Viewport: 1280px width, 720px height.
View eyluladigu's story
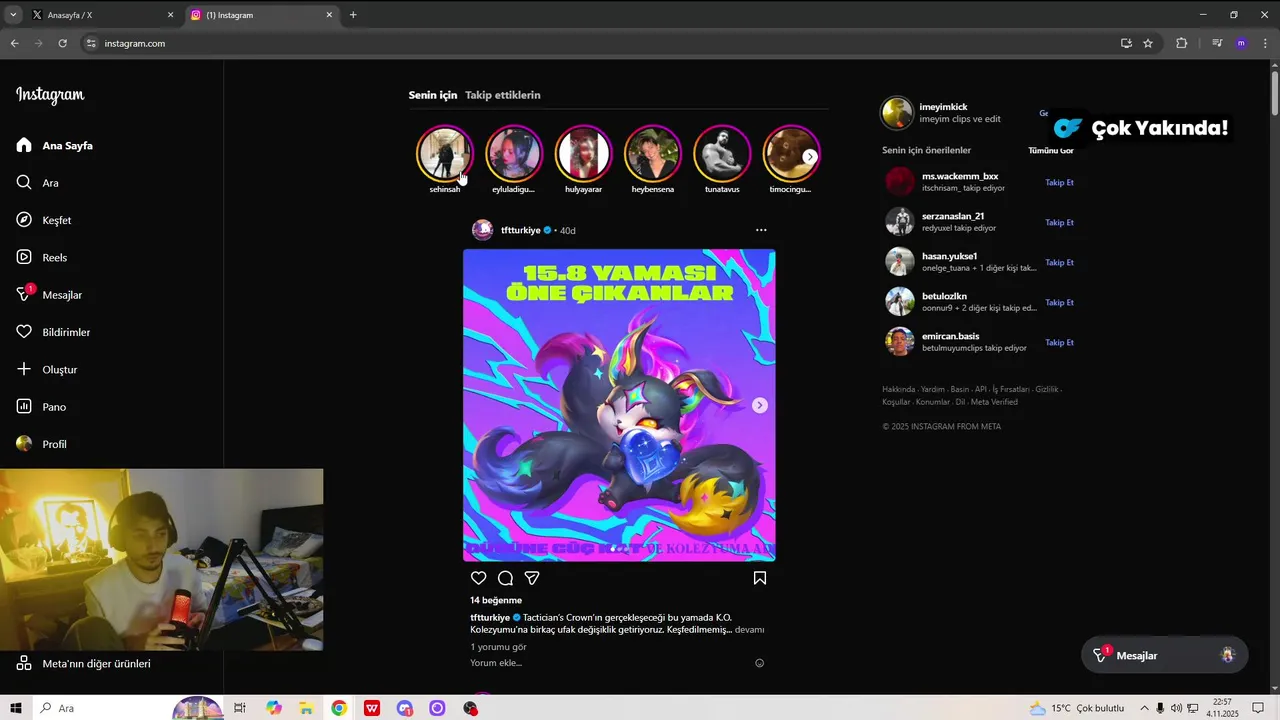coord(514,154)
